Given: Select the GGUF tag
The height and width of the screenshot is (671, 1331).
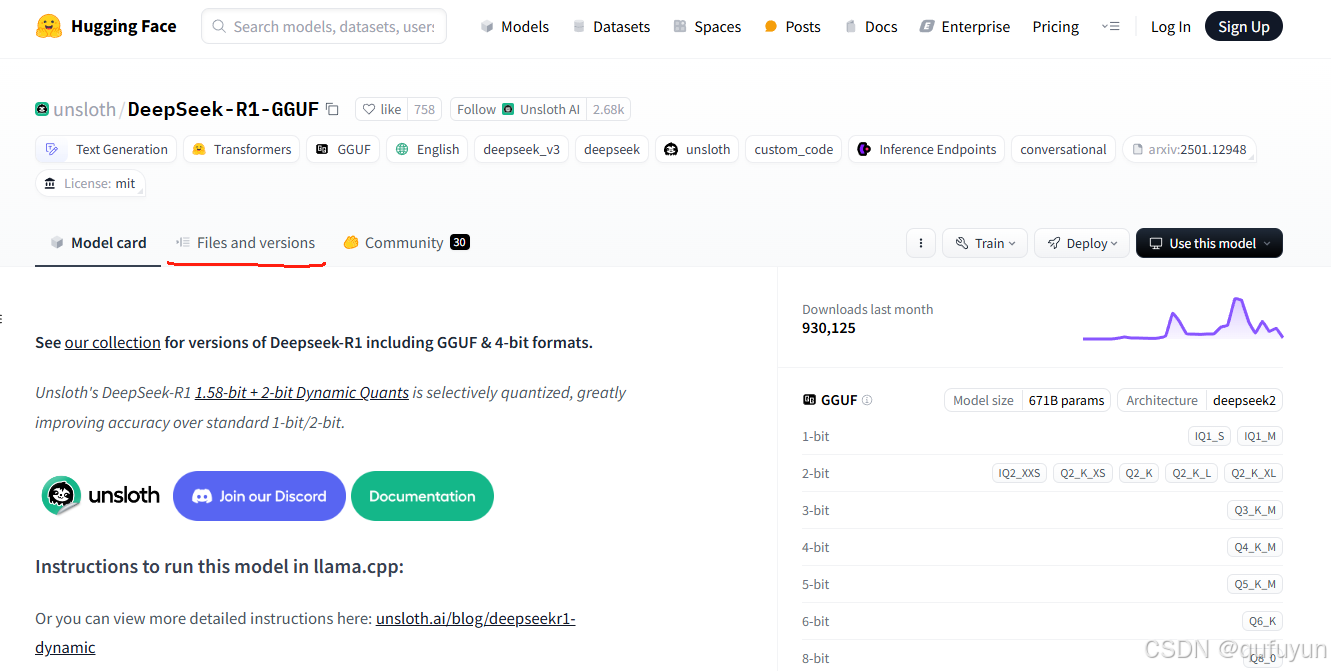Looking at the screenshot, I should click(x=343, y=149).
